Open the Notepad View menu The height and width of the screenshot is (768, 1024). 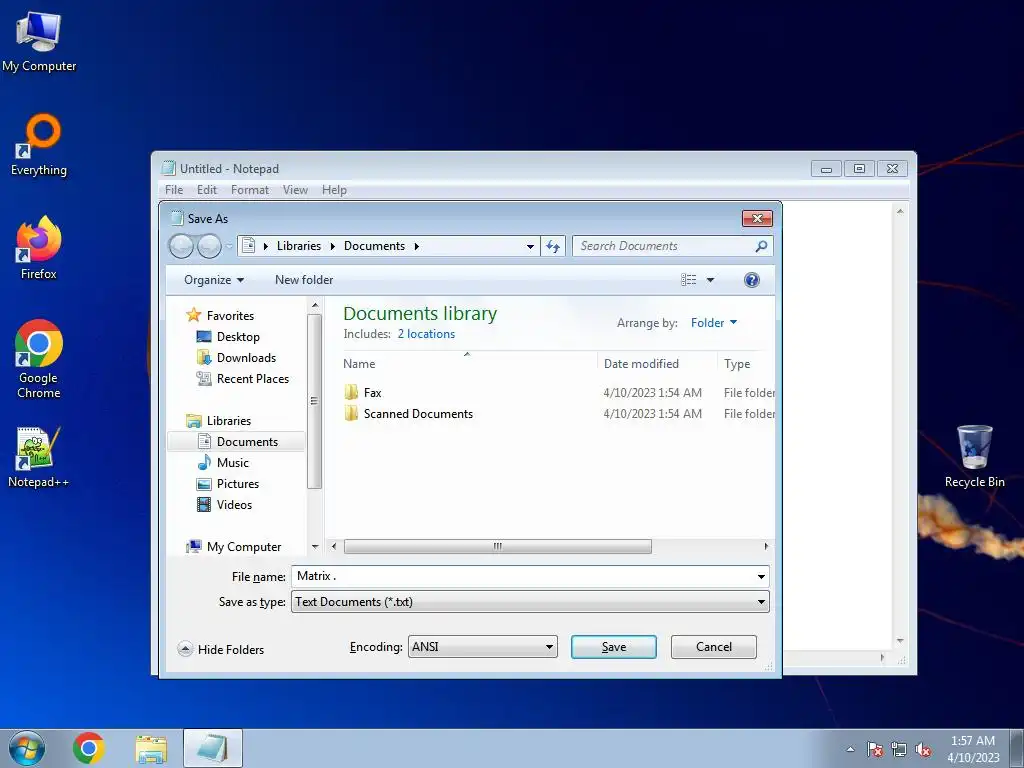pyautogui.click(x=295, y=190)
